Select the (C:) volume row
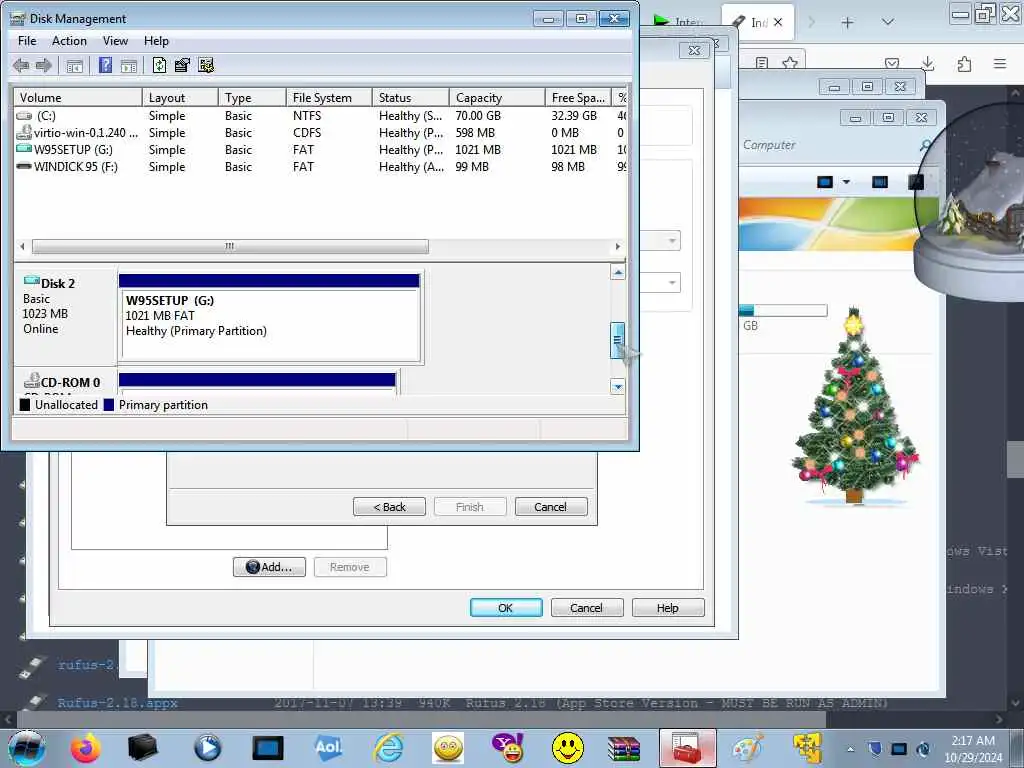Screen dimensions: 1024x768 320,116
